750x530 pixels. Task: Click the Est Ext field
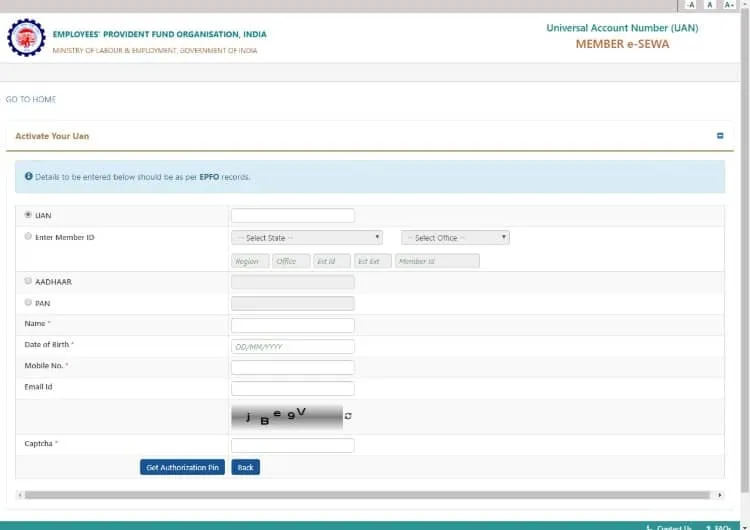(373, 261)
